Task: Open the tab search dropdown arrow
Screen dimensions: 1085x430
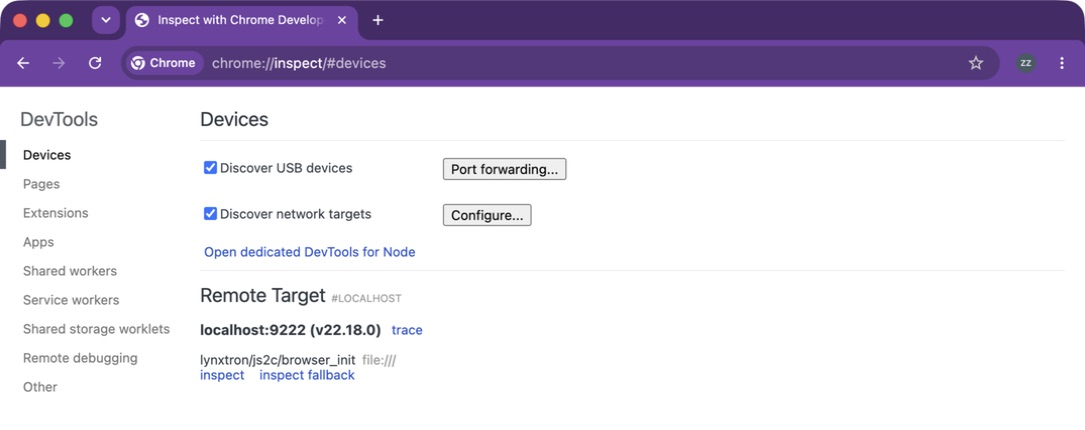Action: [x=106, y=20]
